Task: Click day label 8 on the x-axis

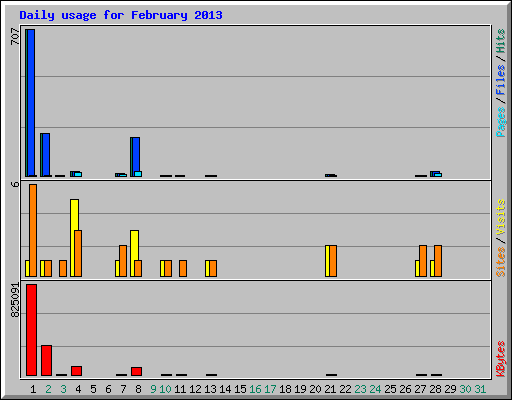Action: point(138,389)
